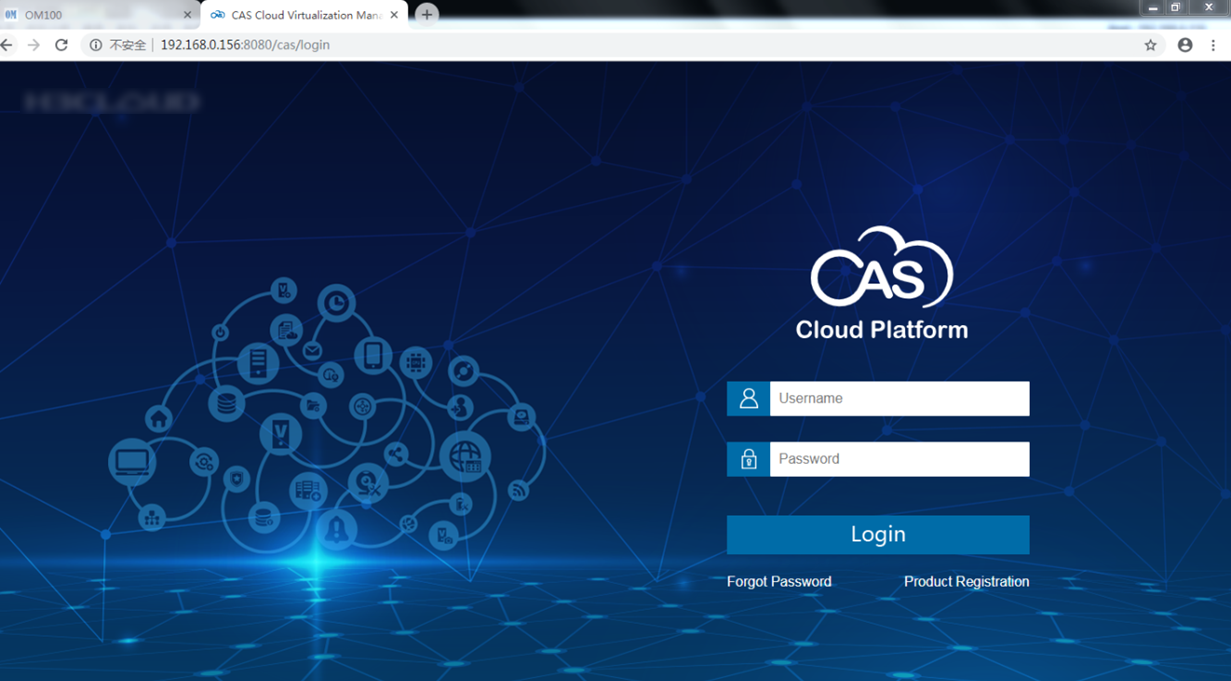This screenshot has height=681, width=1231.
Task: Bookmark this page with the star
Action: tap(1151, 45)
